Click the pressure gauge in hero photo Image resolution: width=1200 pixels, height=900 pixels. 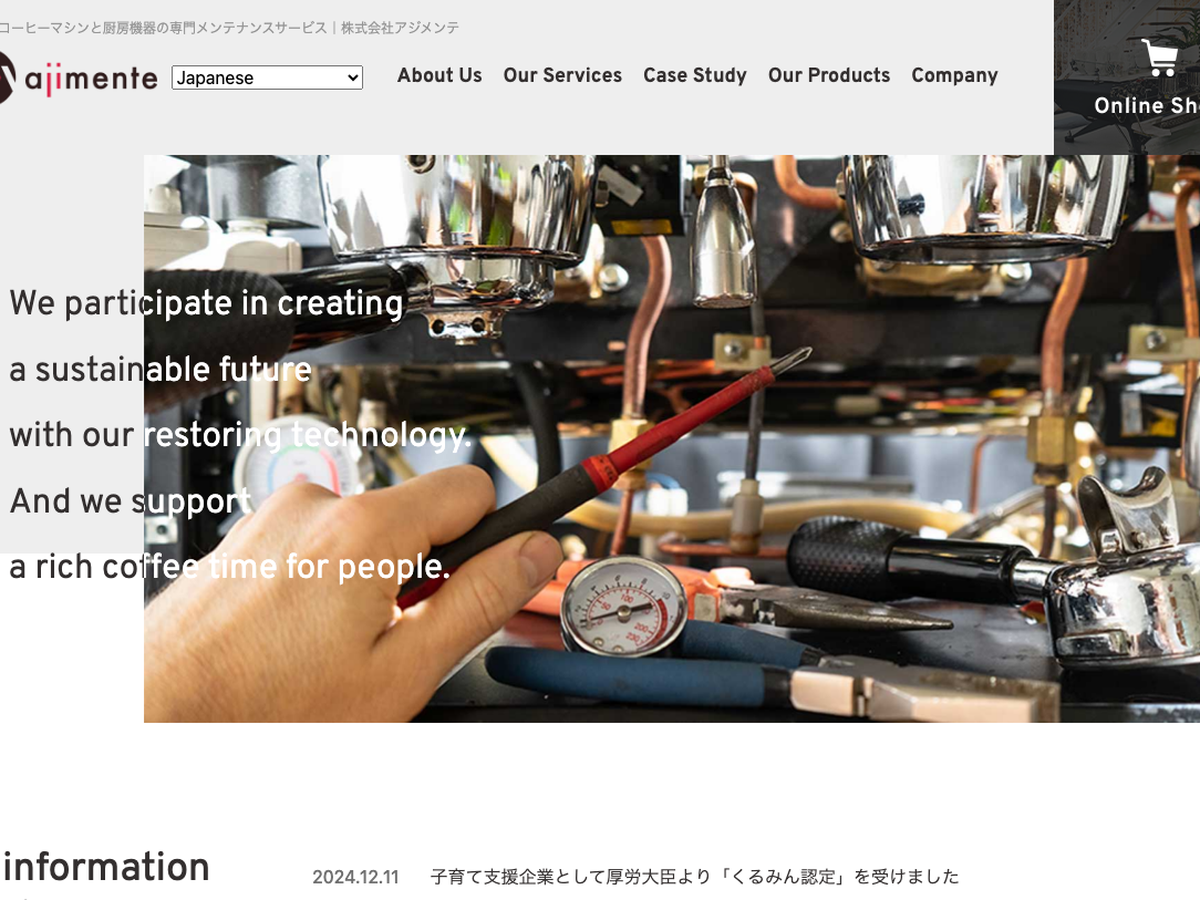(x=623, y=606)
